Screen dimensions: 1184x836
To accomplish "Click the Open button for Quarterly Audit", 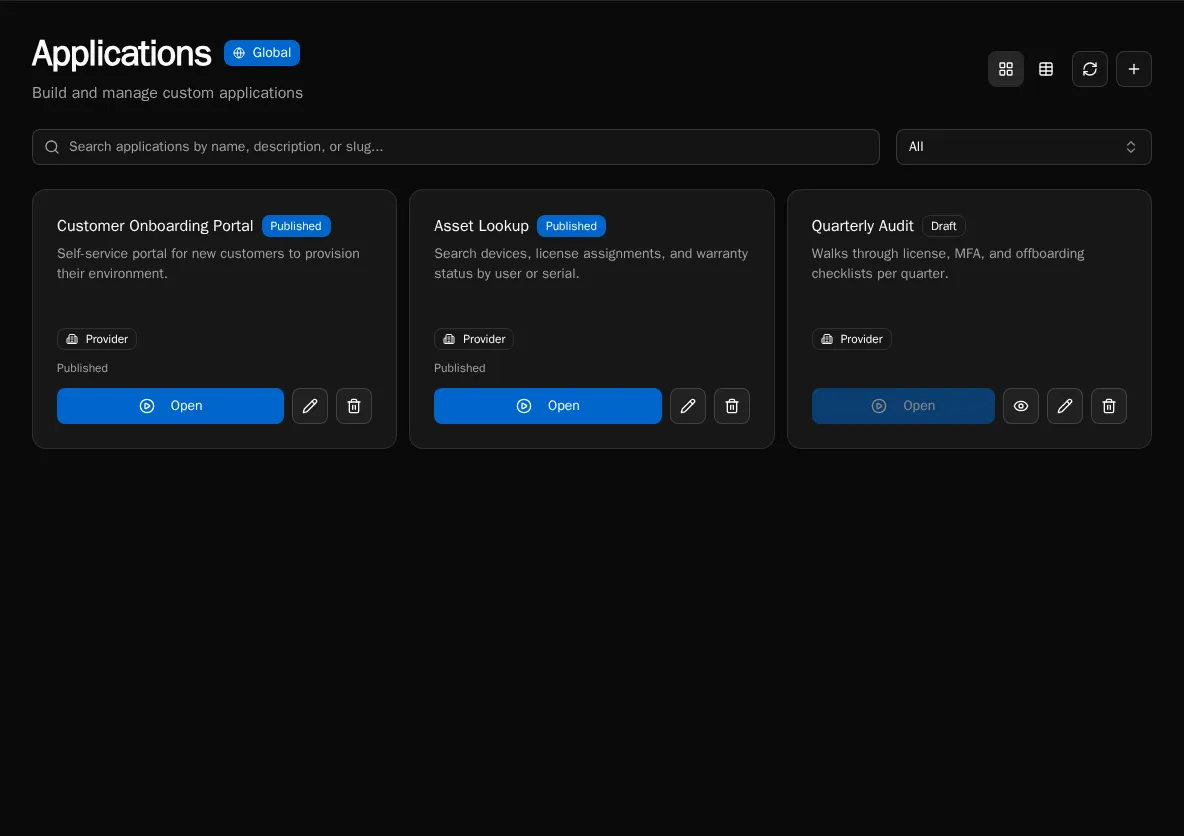I will pos(903,406).
